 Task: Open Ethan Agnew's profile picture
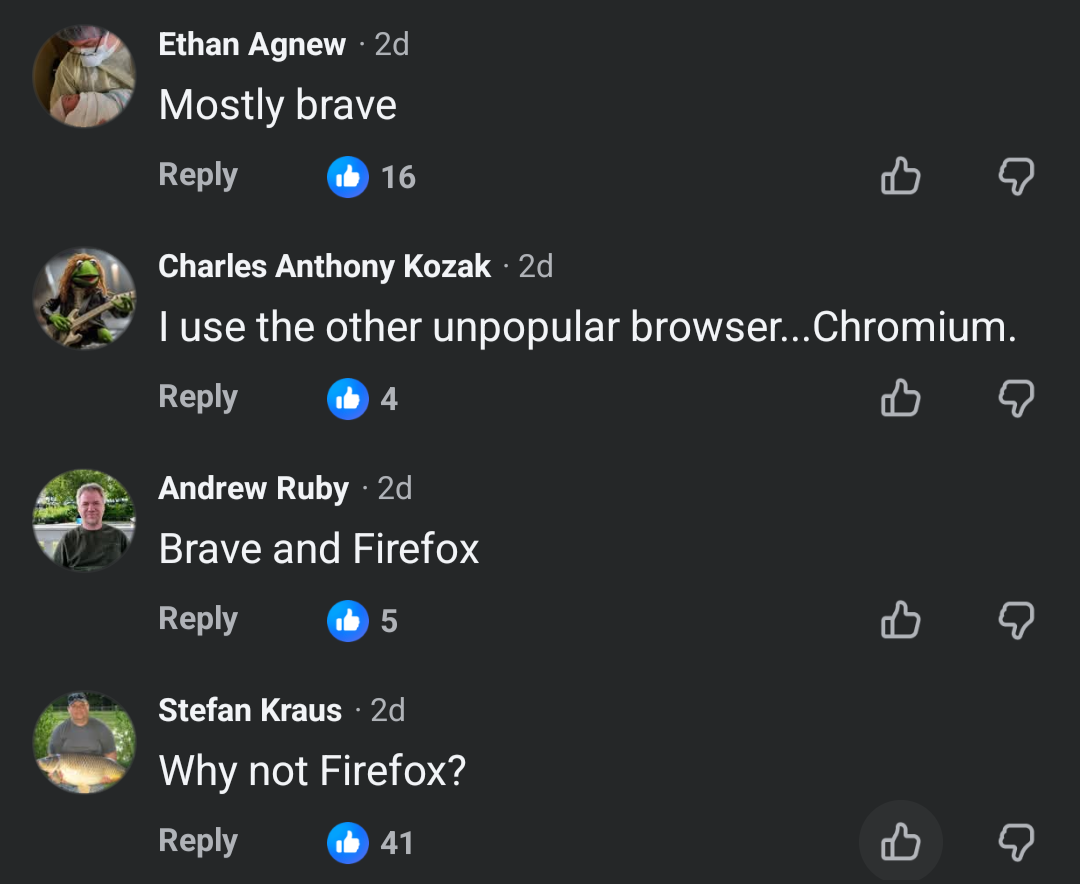point(84,76)
